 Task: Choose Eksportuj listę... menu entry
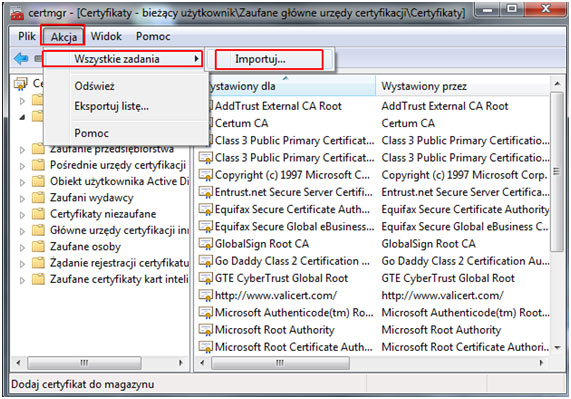[x=126, y=106]
